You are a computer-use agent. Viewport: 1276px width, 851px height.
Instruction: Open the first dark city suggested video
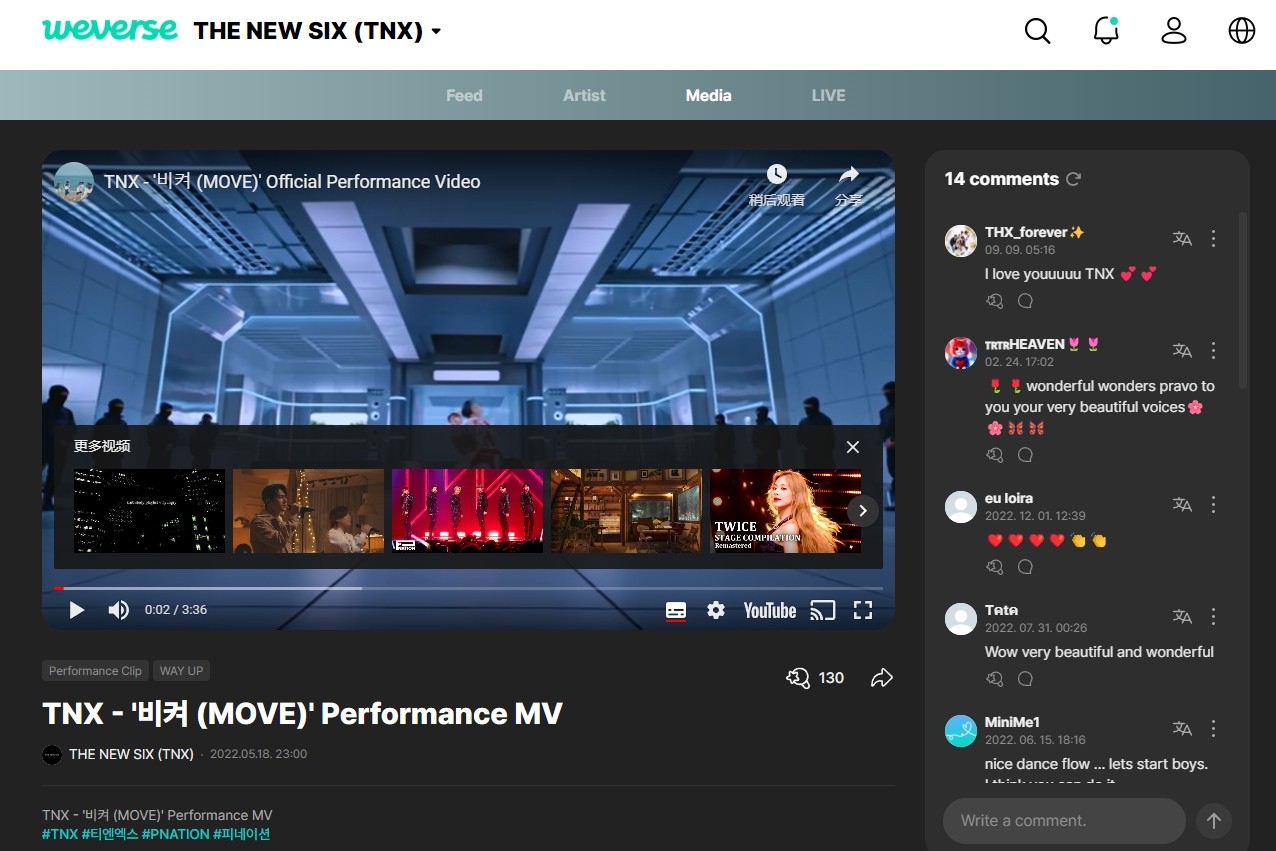(x=150, y=511)
